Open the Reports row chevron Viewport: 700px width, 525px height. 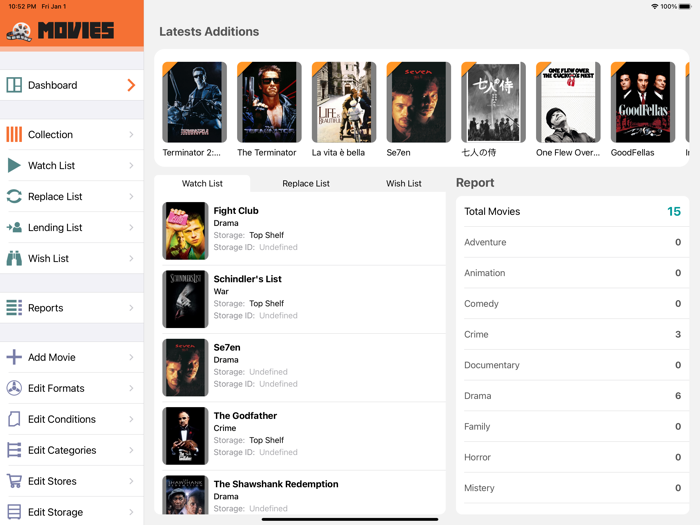[x=131, y=308]
